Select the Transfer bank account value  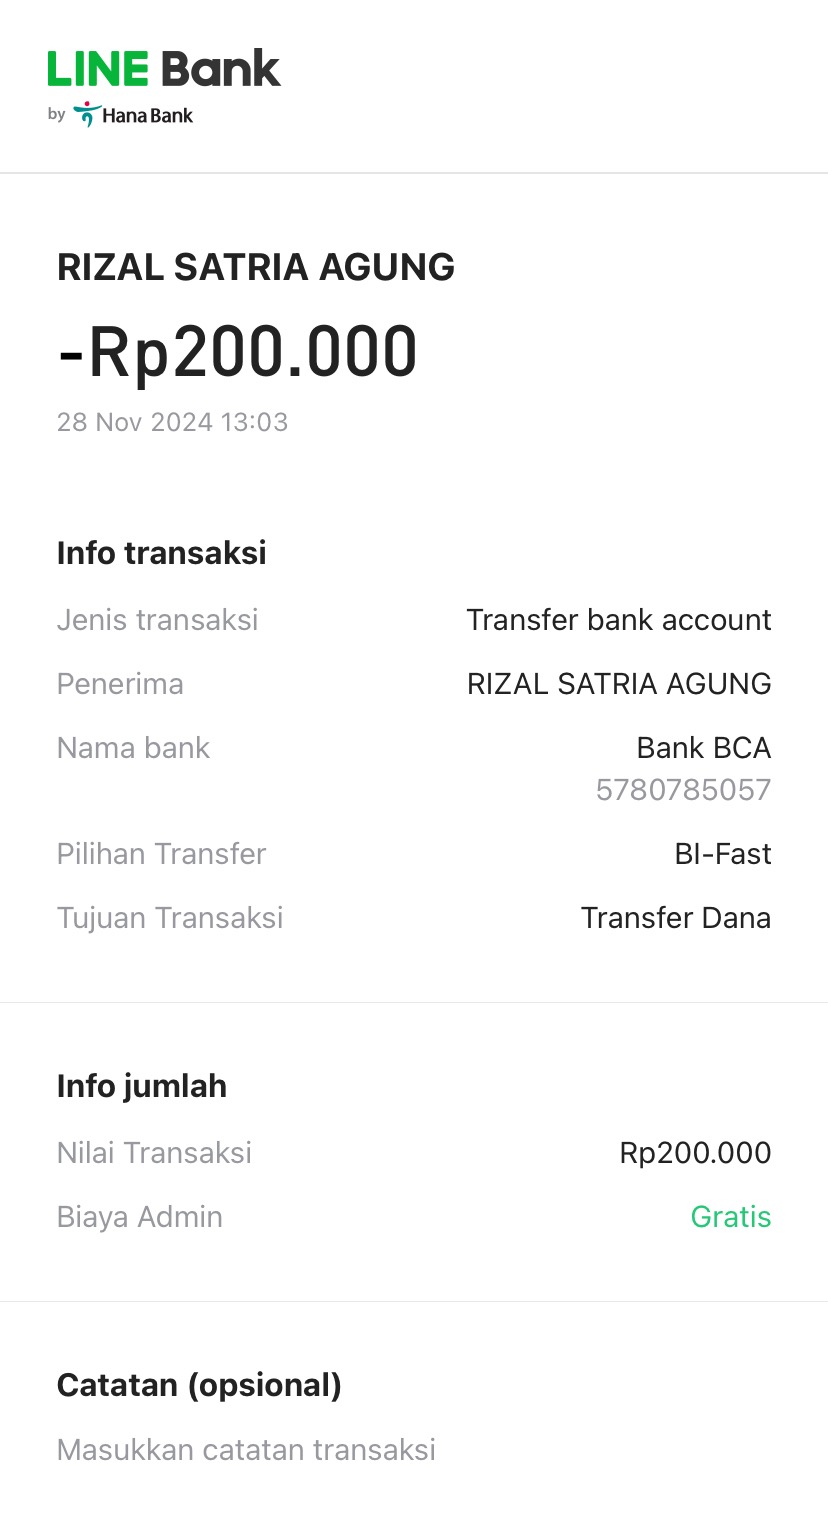point(618,620)
